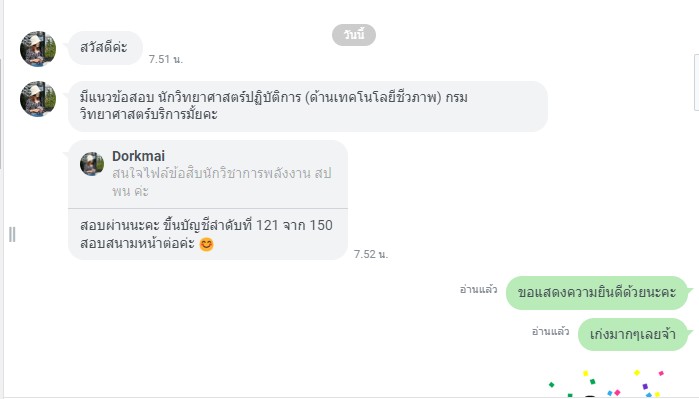Open the avatar beside the นักวิทยาศาสตร์ปฏิบัติการ question message
Viewport: 699px width, 399px height.
[38, 99]
